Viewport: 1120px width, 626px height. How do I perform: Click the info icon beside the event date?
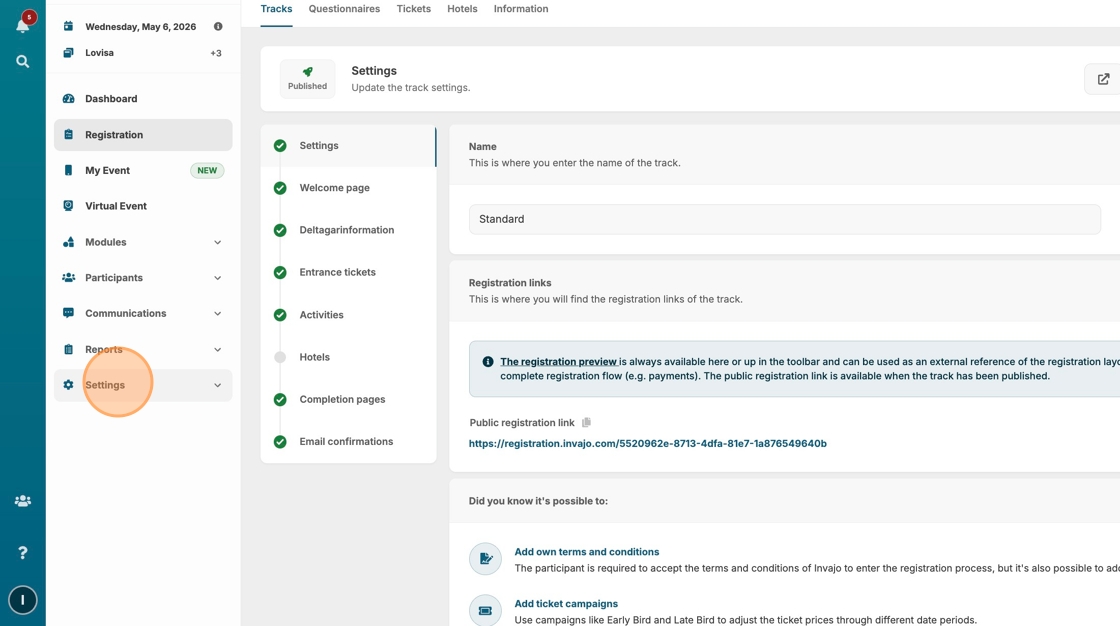(218, 27)
